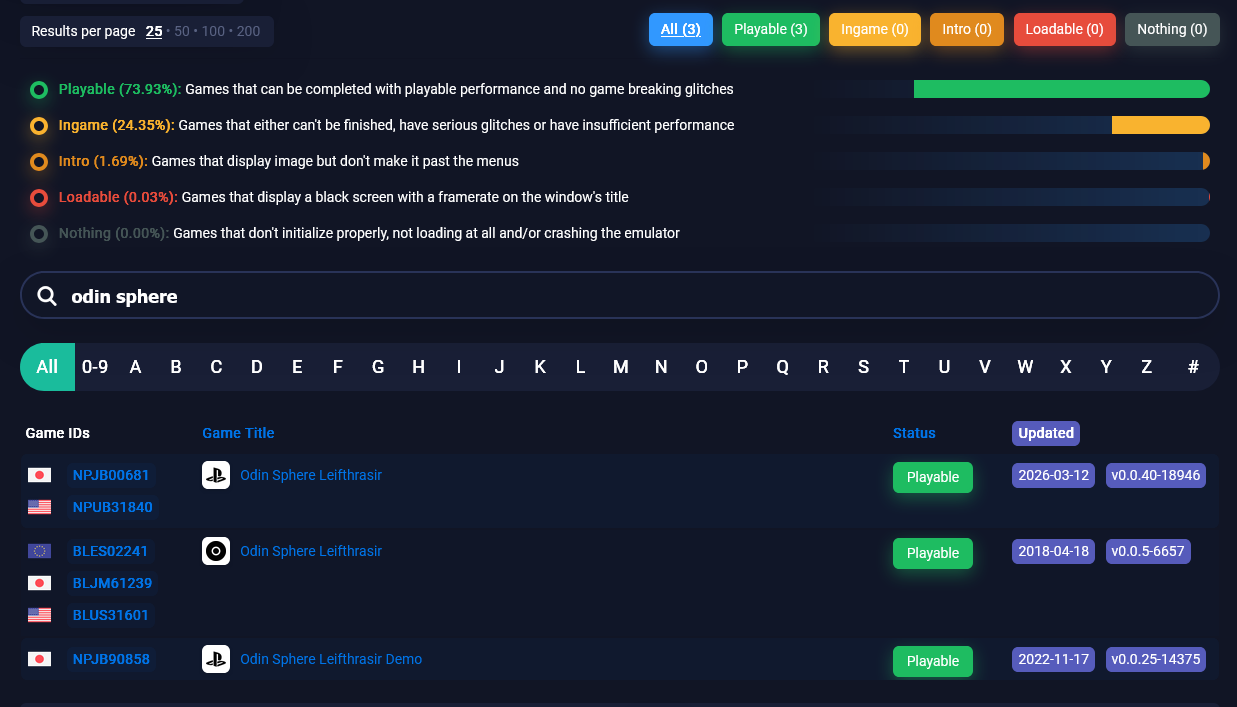Click the green Playable status circle icon

coord(39,90)
